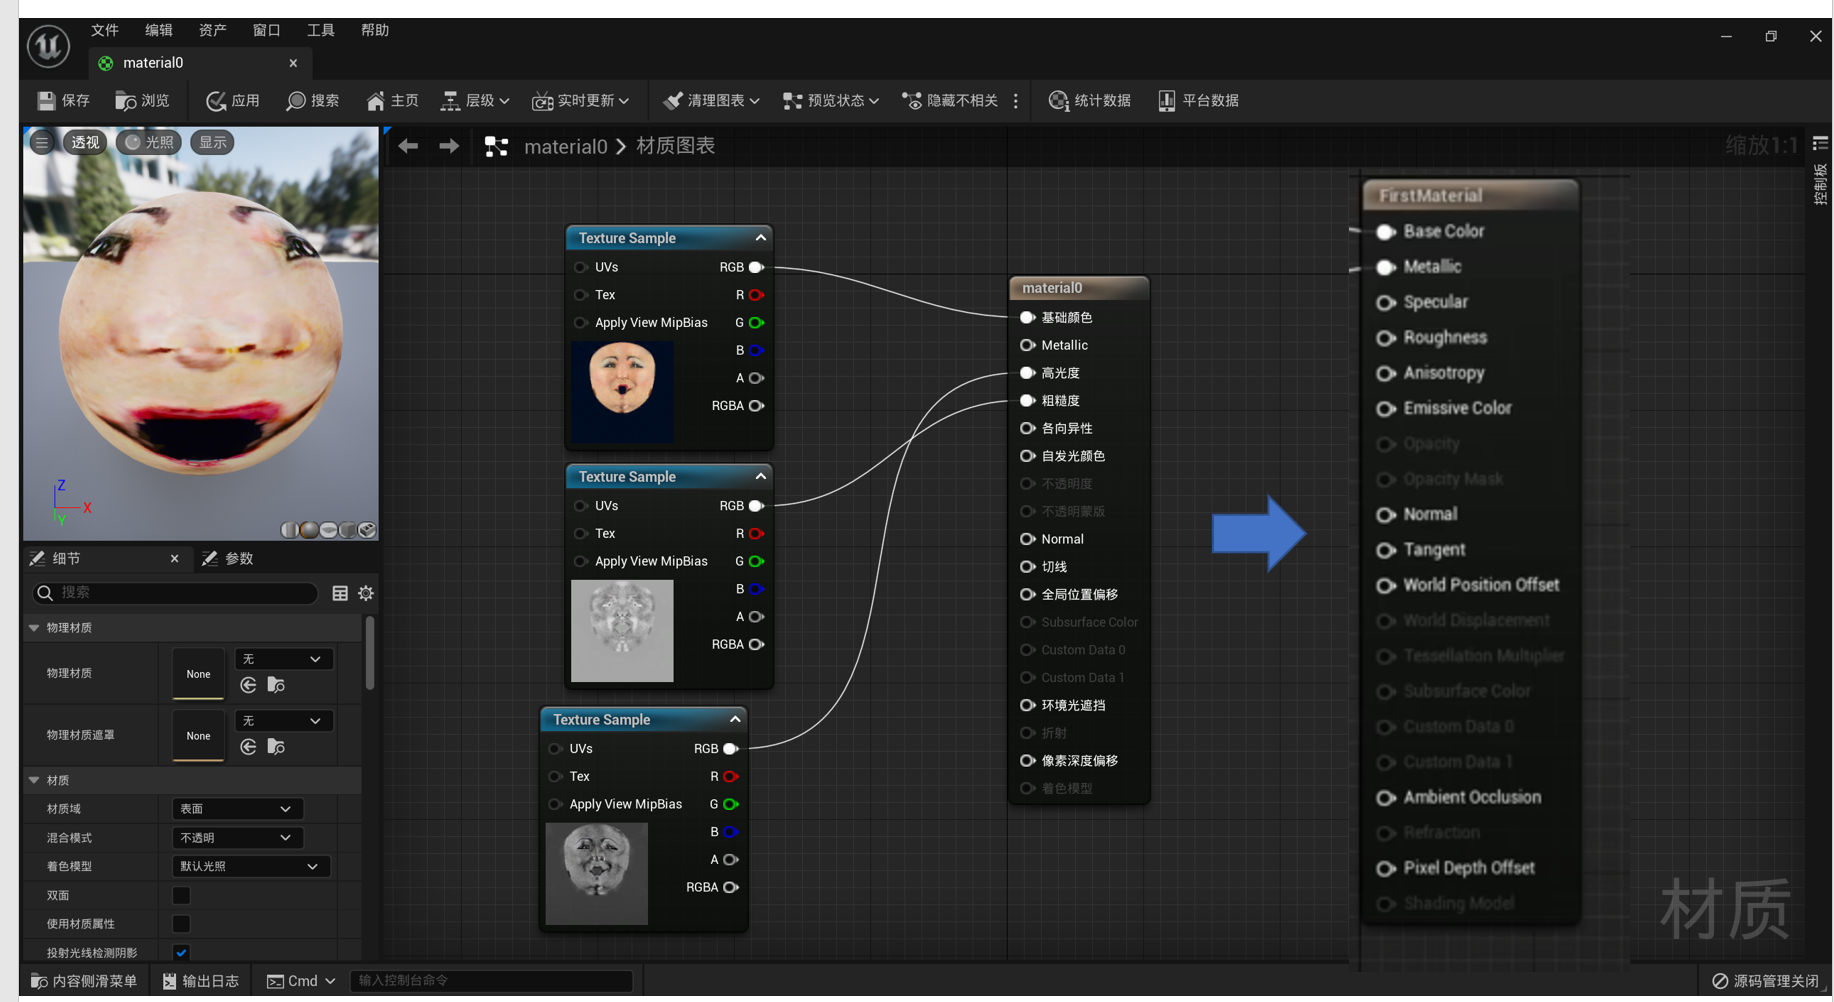The height and width of the screenshot is (1002, 1834).
Task: Click Normal input pin on material0 node
Action: 1027,539
